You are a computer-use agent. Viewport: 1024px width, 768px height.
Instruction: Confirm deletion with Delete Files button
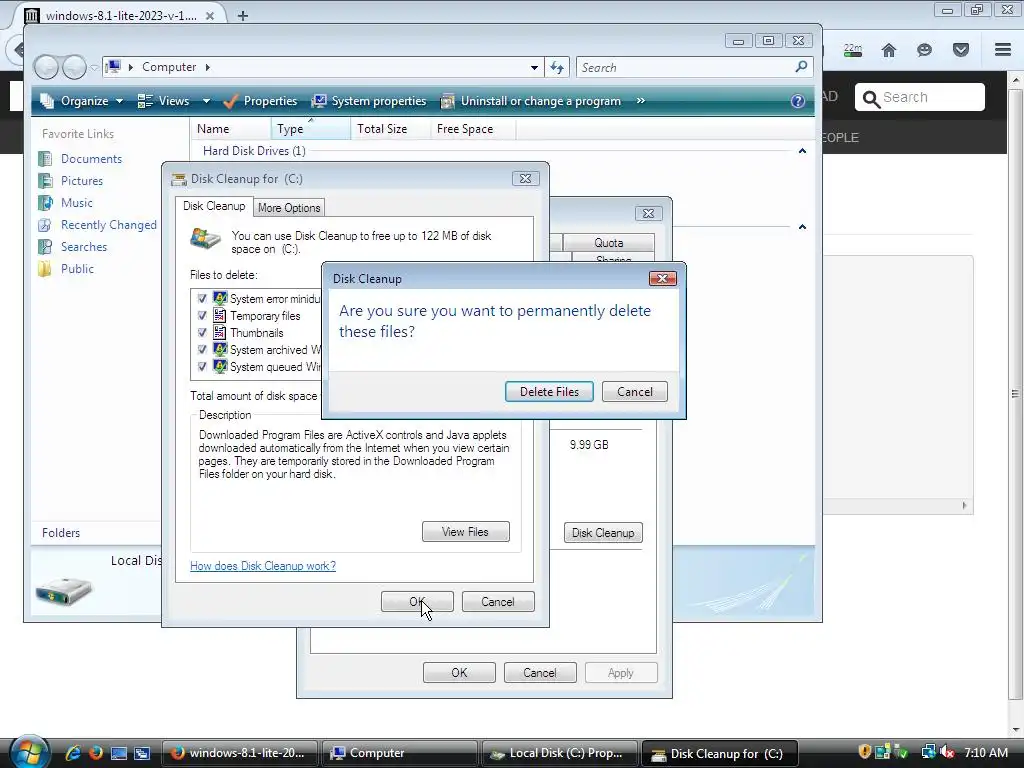click(549, 392)
